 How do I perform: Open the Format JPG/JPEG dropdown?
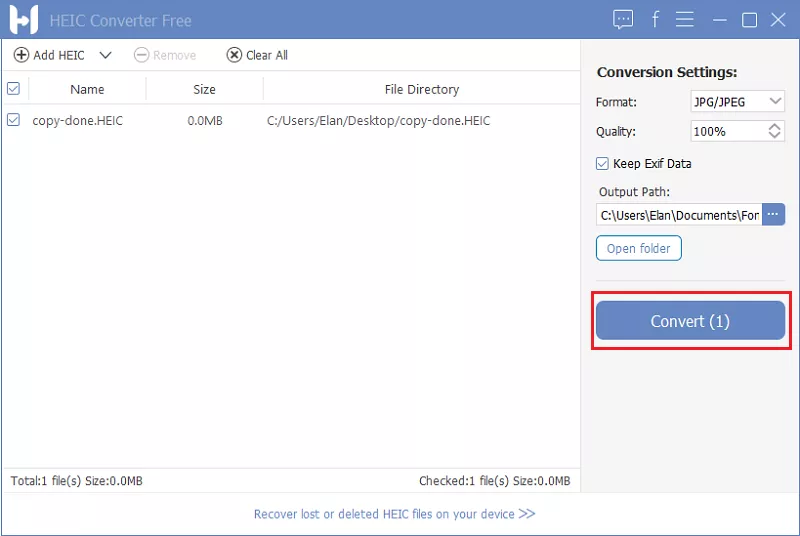coord(738,102)
